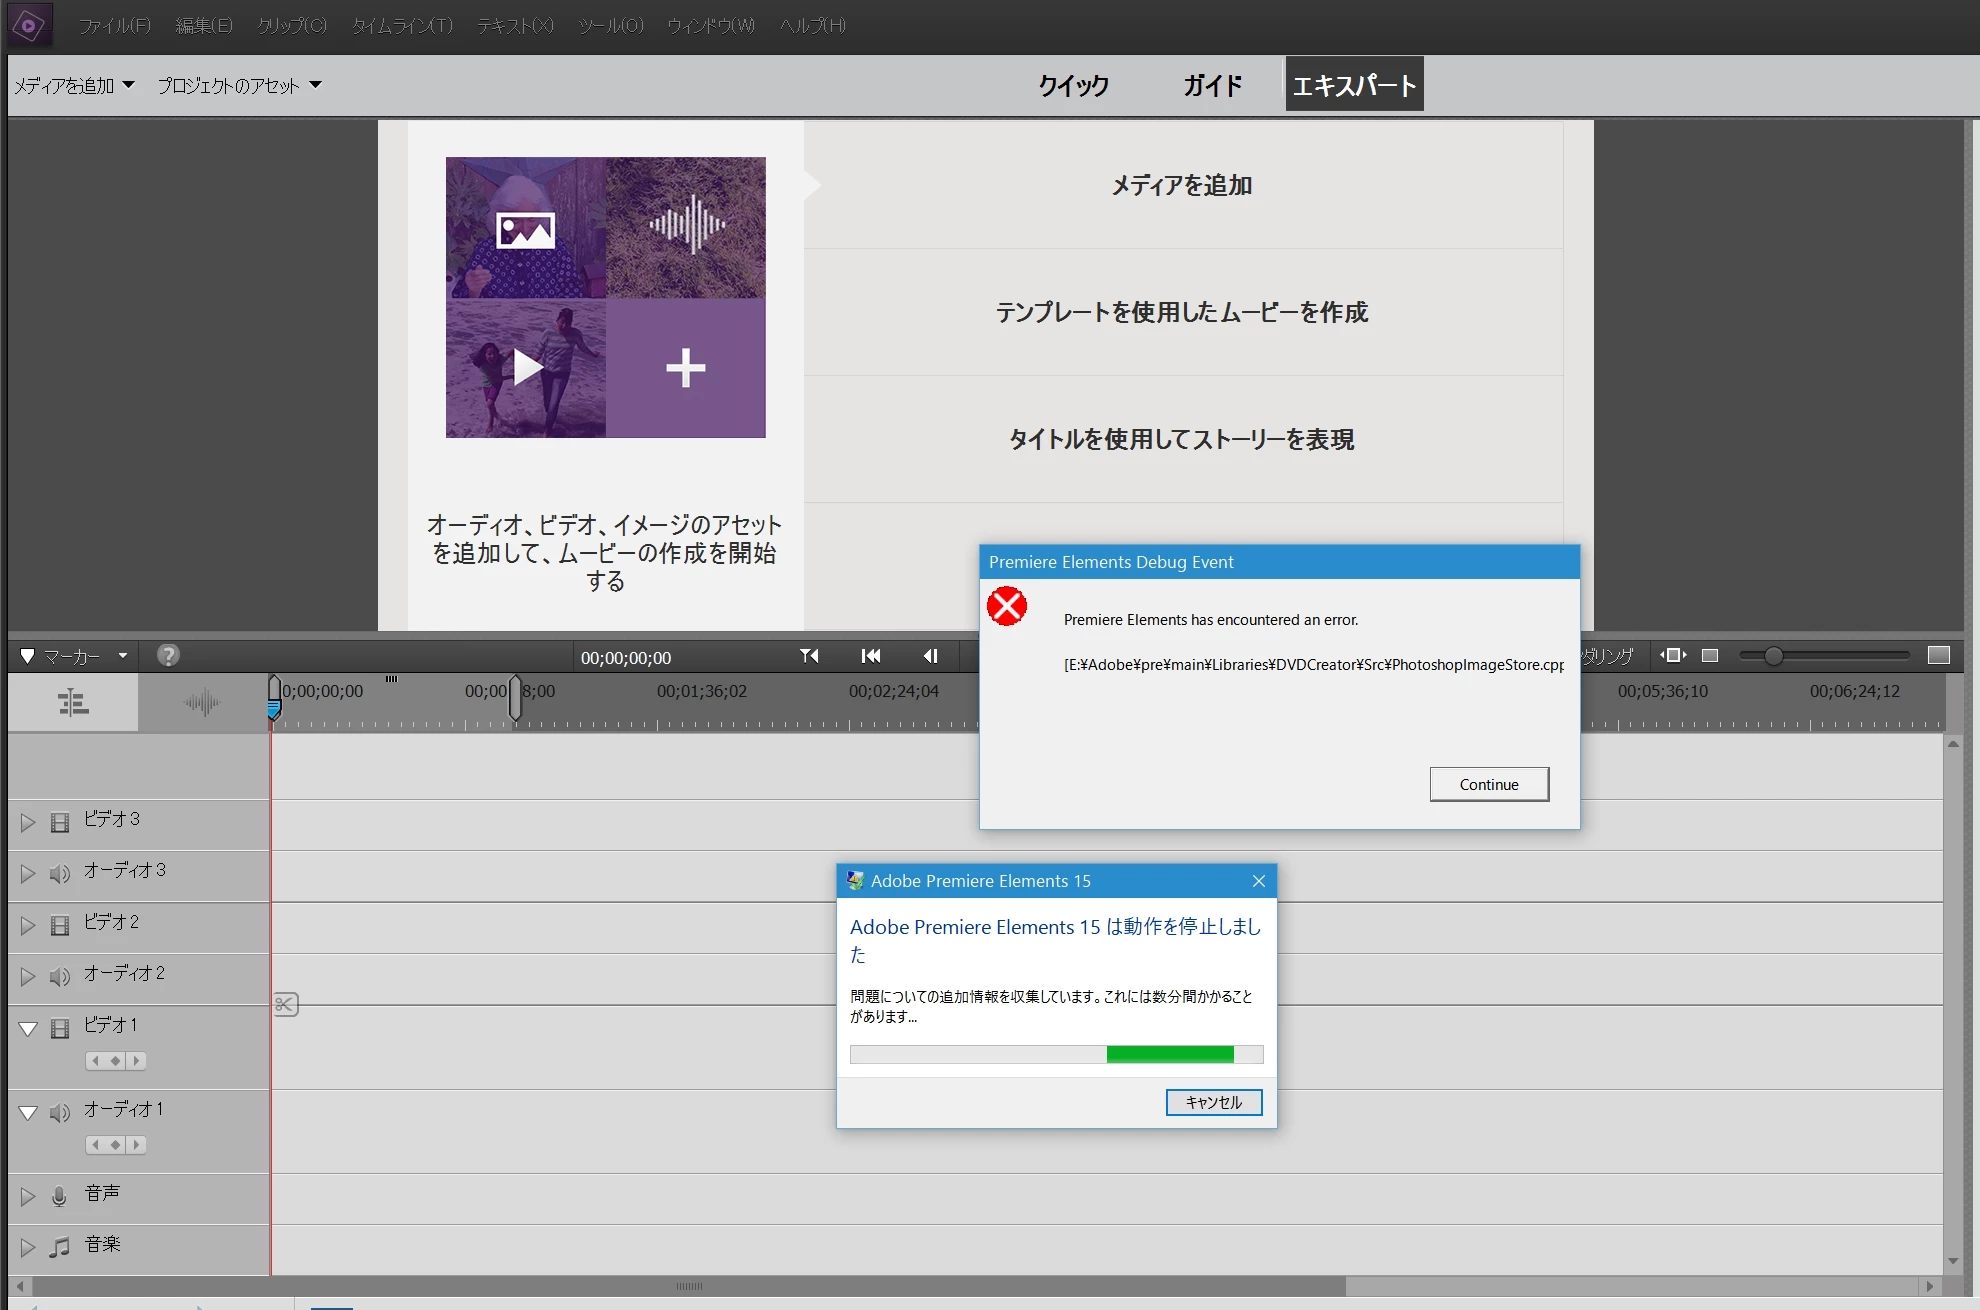Expand the ビデオ 2 track
Image resolution: width=1980 pixels, height=1310 pixels.
click(28, 925)
